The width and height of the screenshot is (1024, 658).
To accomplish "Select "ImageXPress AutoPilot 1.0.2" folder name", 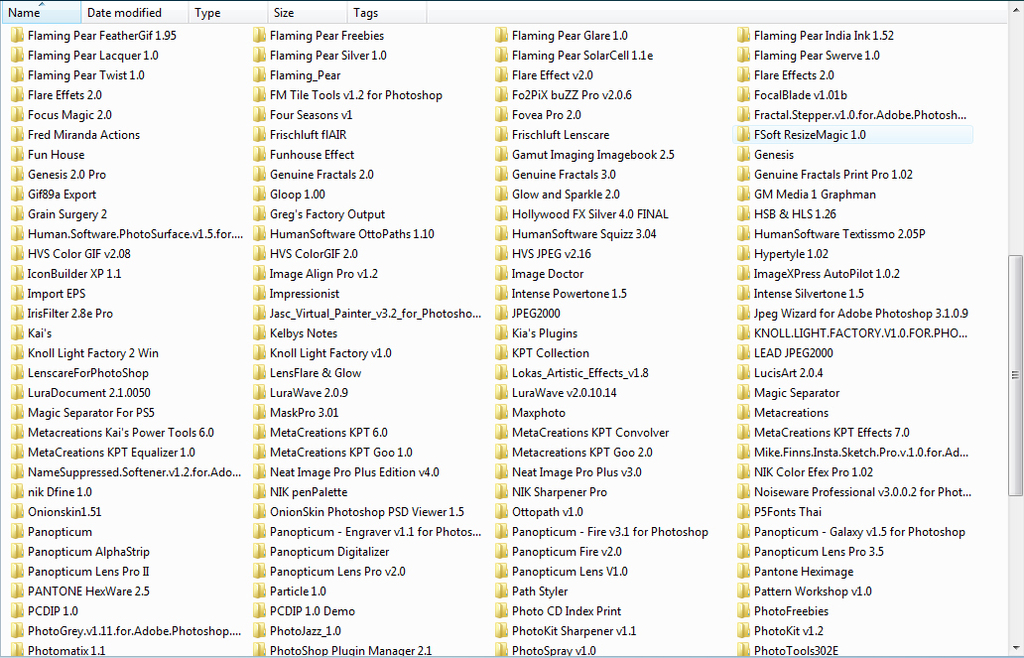I will [x=826, y=274].
